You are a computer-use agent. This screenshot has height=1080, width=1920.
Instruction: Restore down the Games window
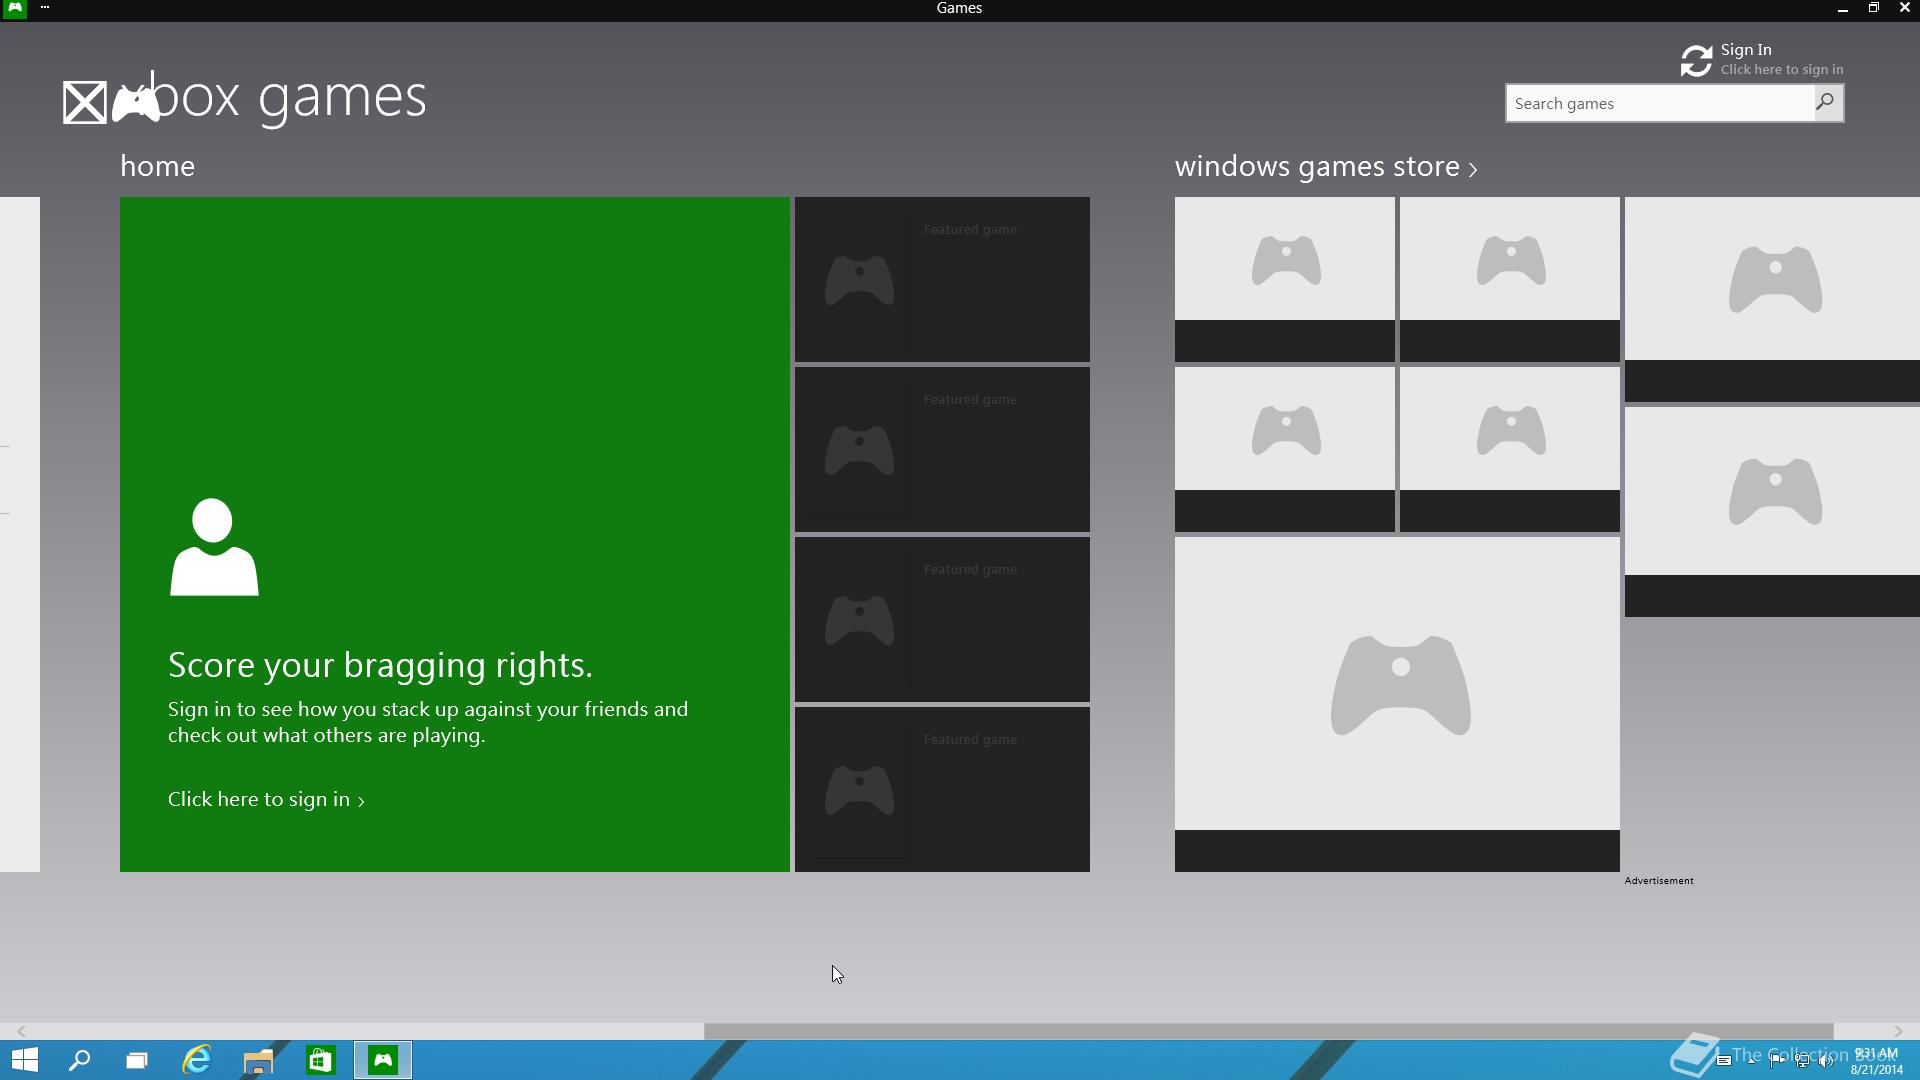[x=1873, y=8]
